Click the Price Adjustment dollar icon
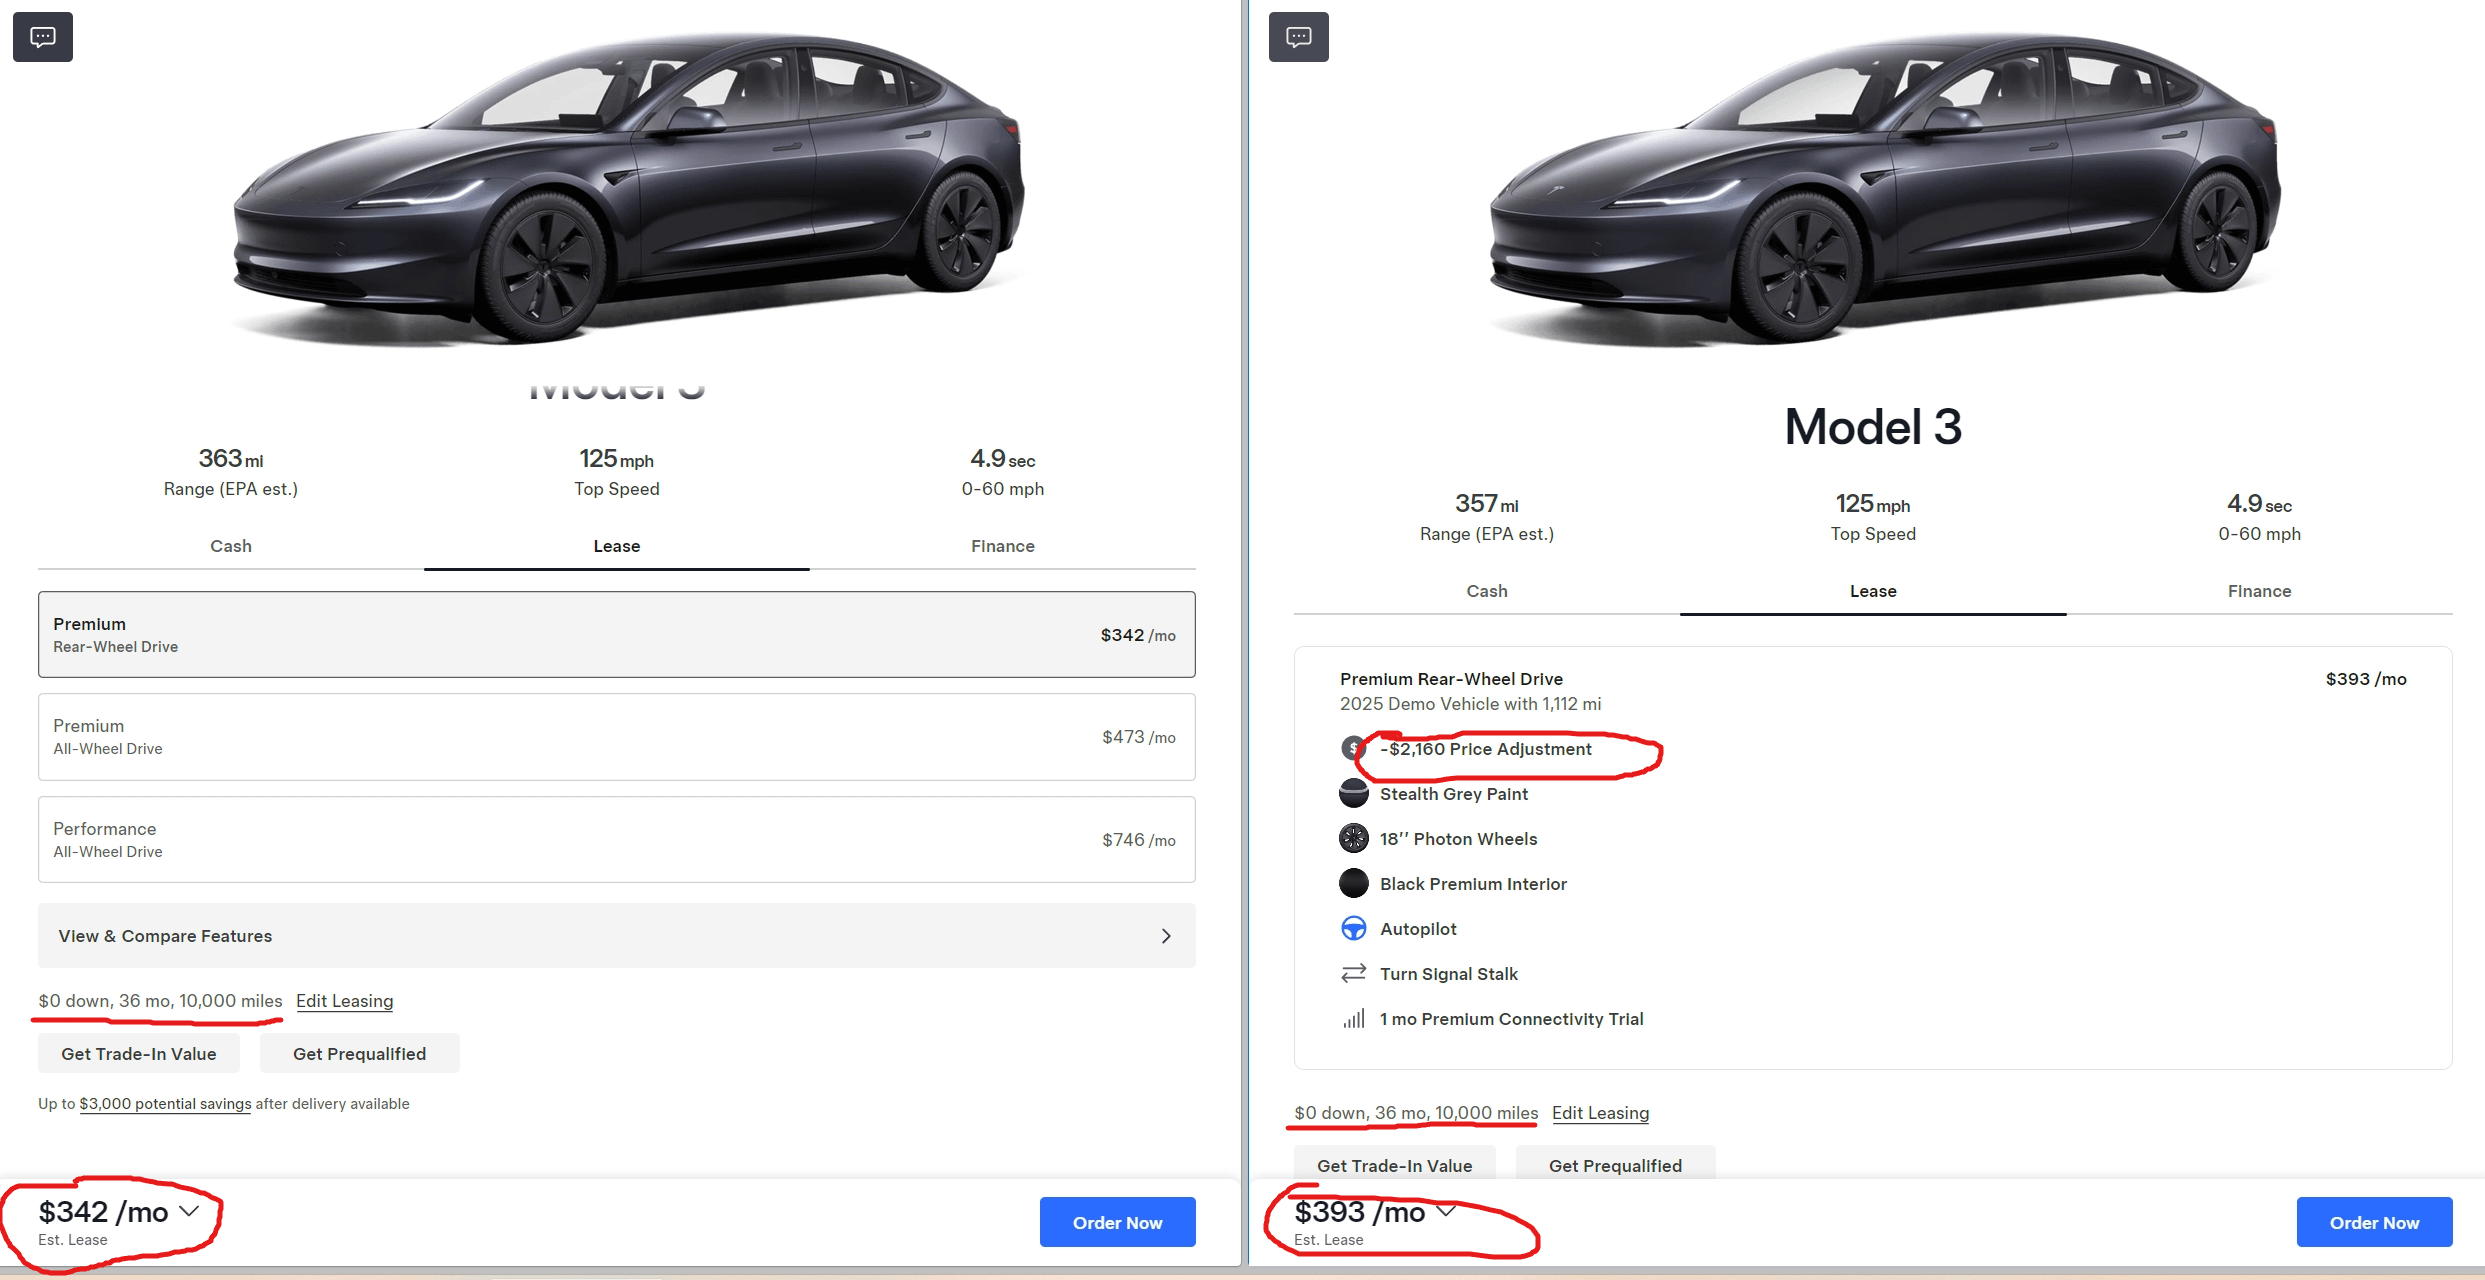Viewport: 2485px width, 1280px height. click(x=1352, y=748)
